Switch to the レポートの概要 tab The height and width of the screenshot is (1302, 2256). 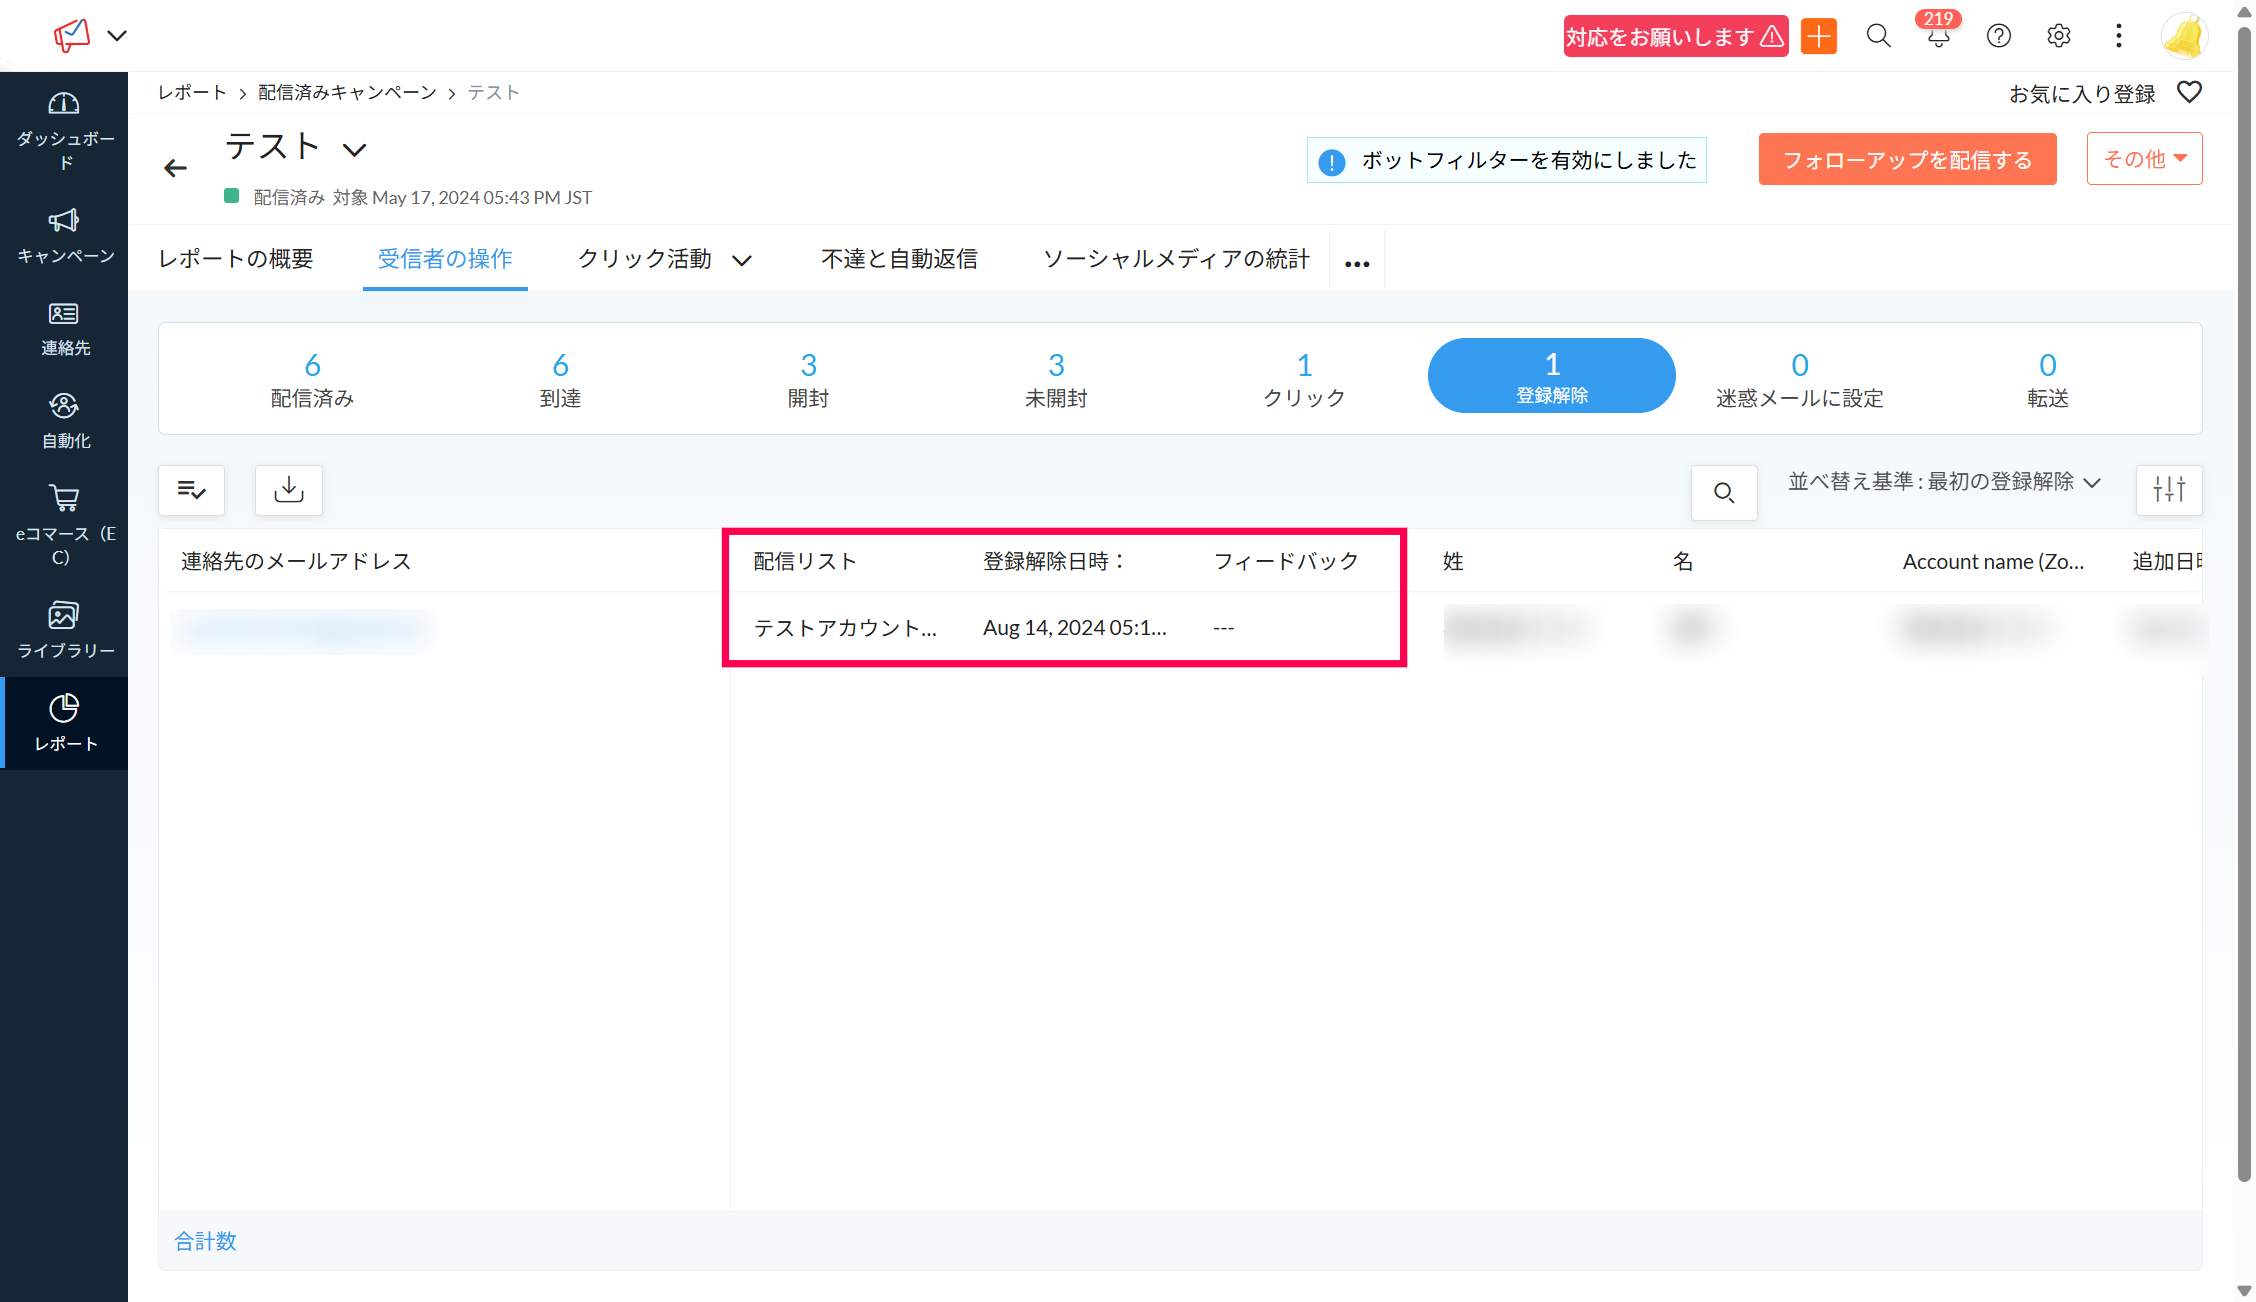pyautogui.click(x=236, y=259)
